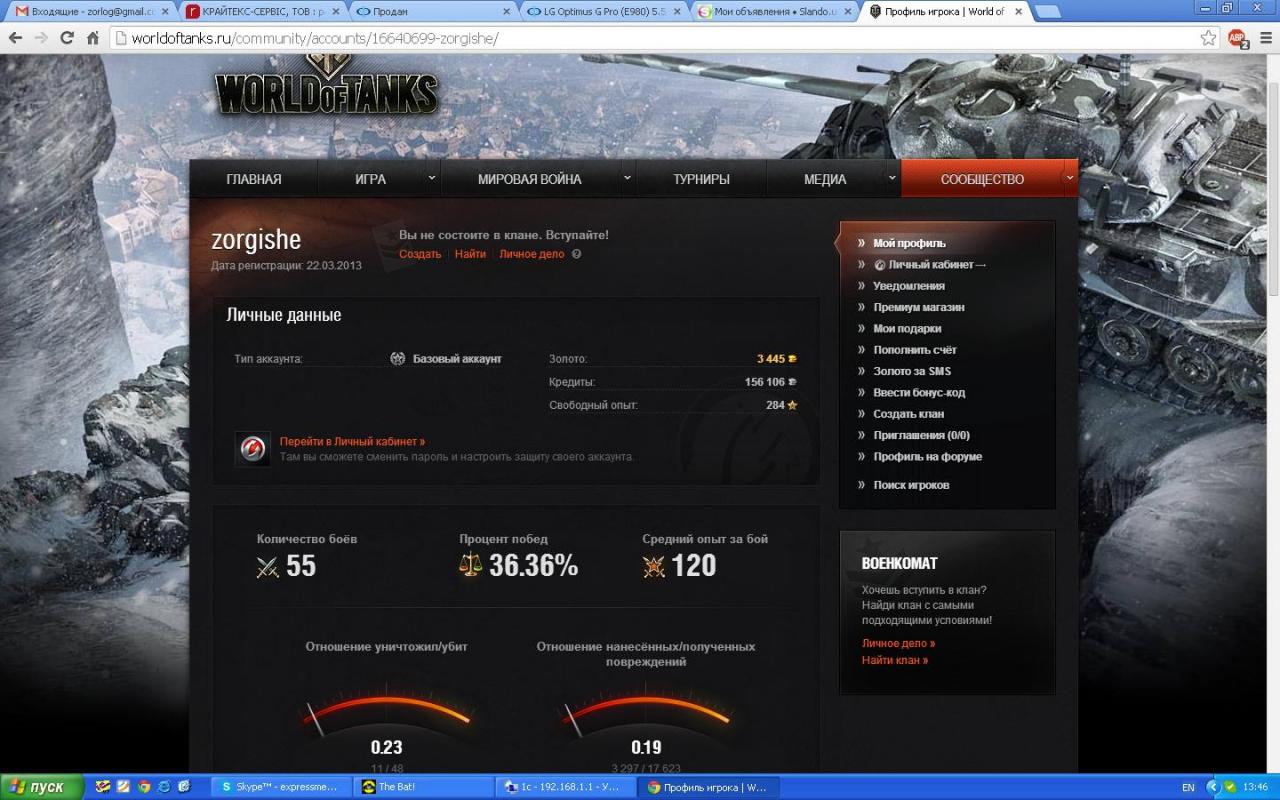Click the browser back arrow
Screen dimensions: 1280x800
(15, 38)
